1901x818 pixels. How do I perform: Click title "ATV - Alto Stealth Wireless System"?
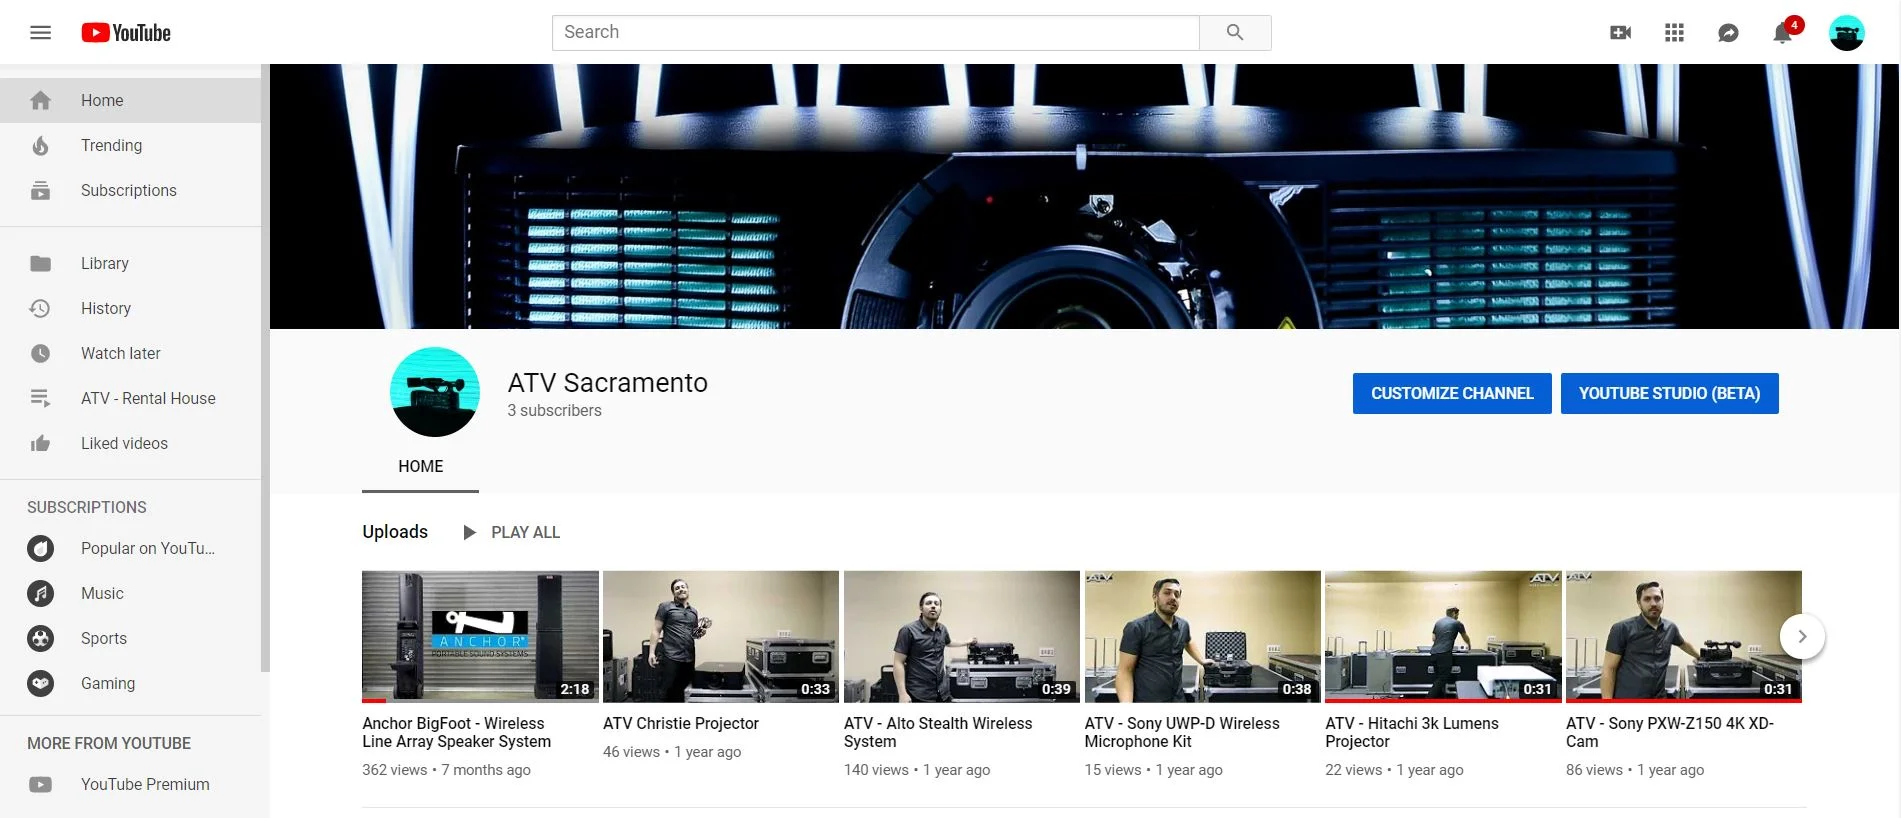(x=938, y=732)
